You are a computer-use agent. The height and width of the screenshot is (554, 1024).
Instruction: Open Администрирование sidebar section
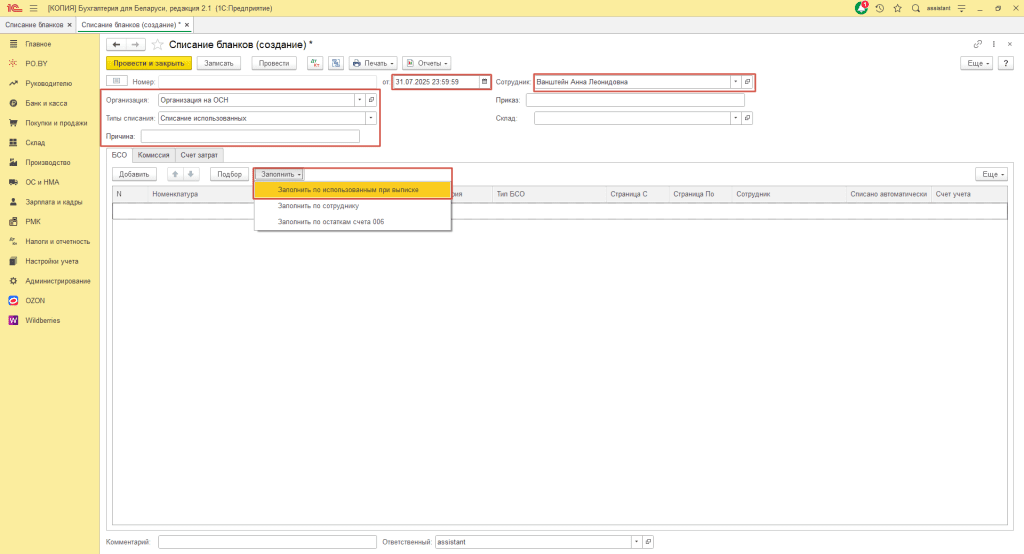pos(57,281)
